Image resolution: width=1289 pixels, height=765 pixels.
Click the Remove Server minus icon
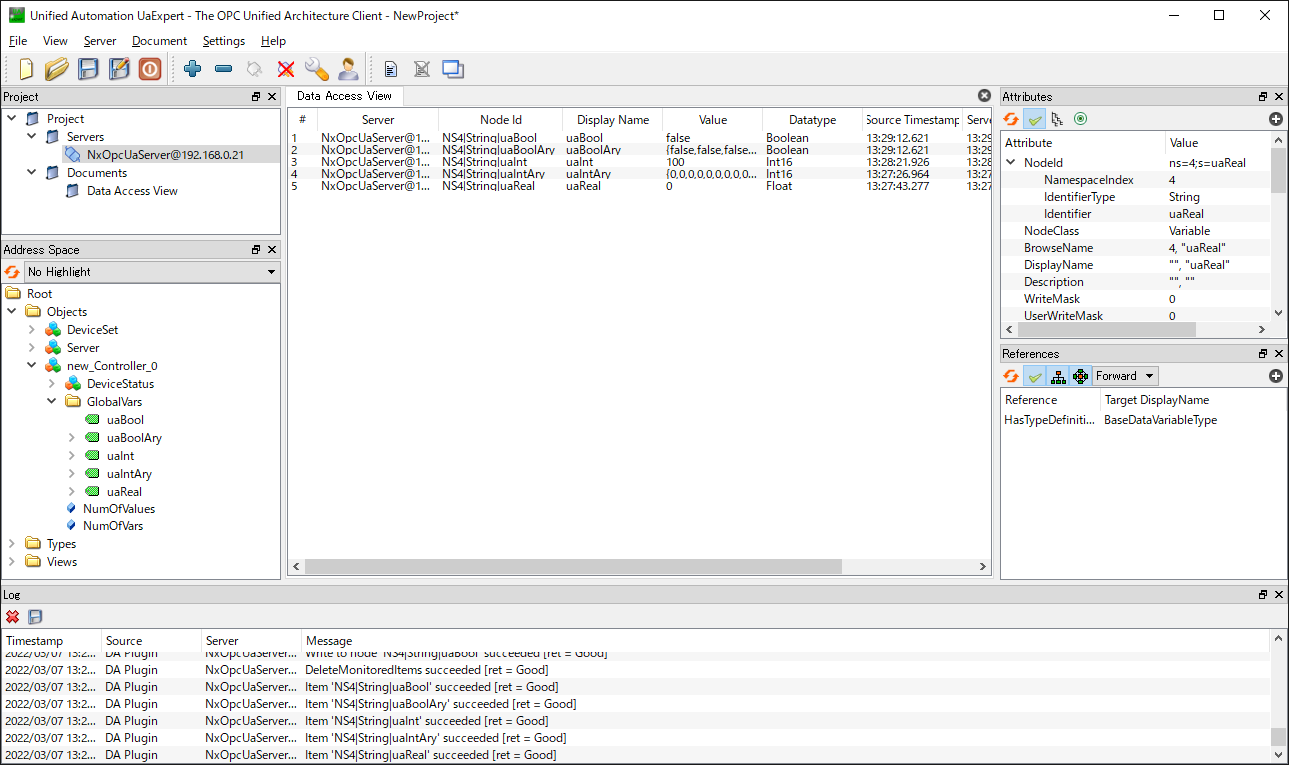[x=224, y=69]
